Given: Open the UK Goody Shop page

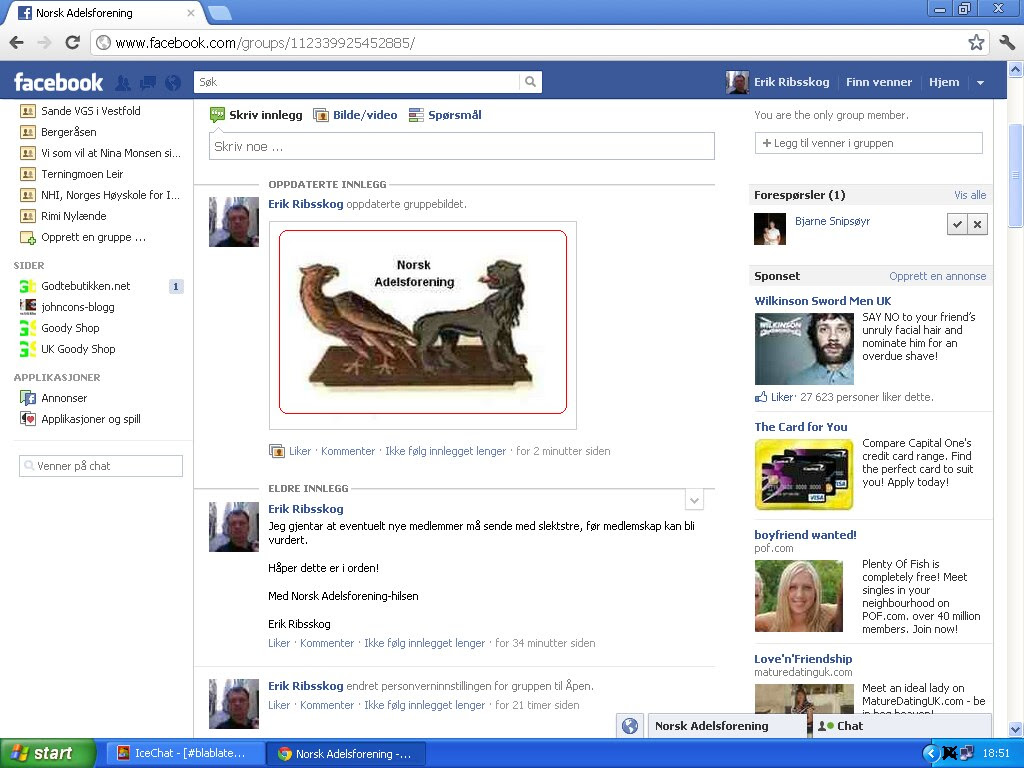Looking at the screenshot, I should pyautogui.click(x=78, y=349).
